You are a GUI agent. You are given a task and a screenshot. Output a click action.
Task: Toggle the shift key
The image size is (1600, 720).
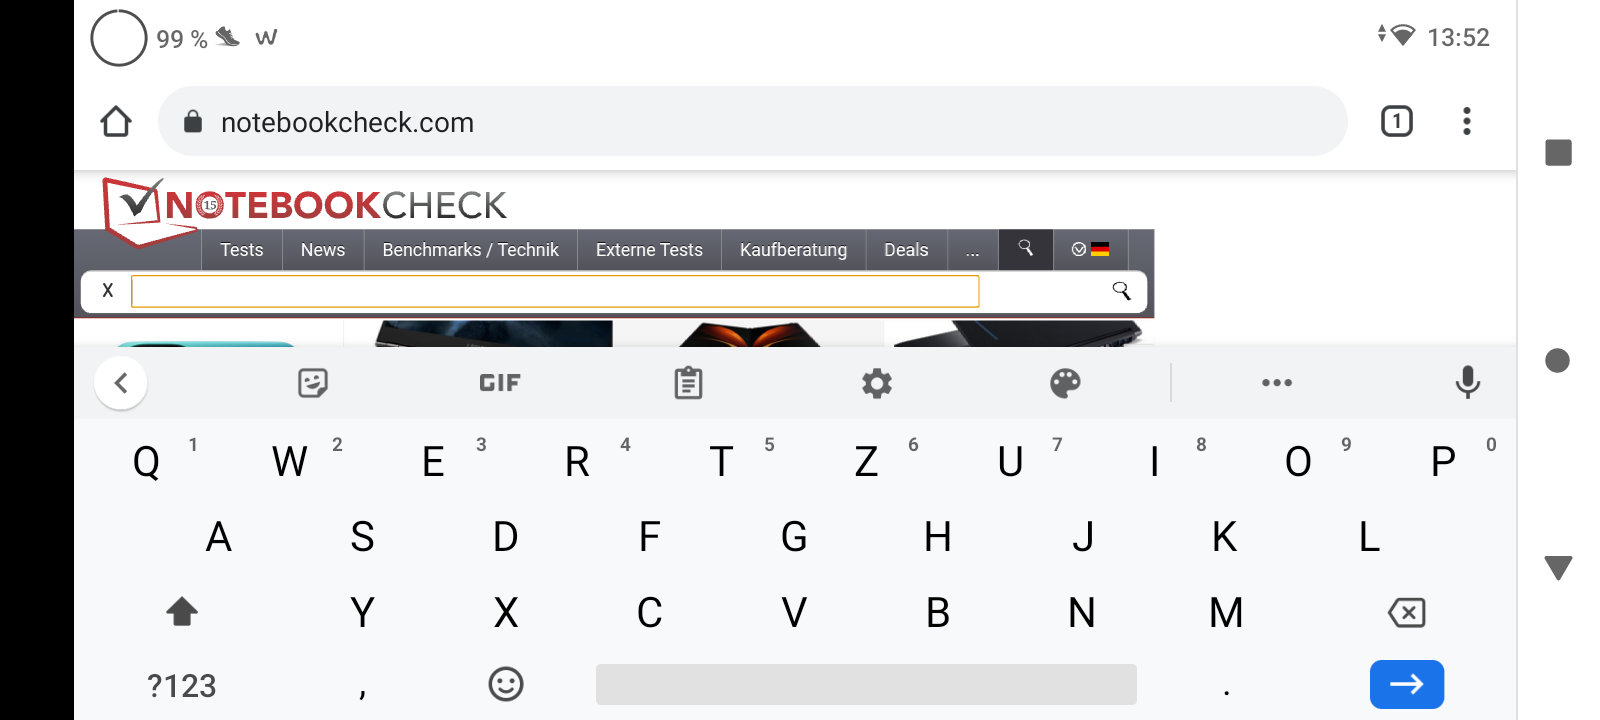click(182, 611)
